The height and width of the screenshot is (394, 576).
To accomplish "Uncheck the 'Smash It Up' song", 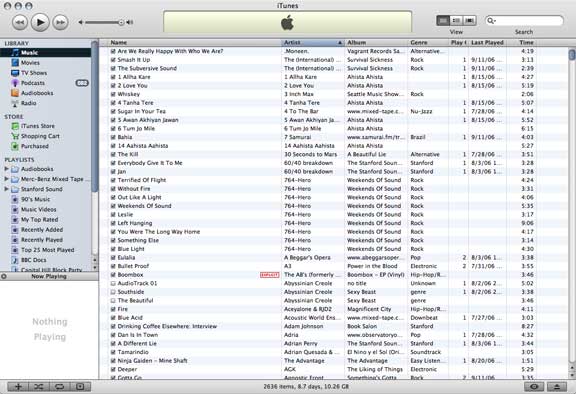I will pos(113,60).
